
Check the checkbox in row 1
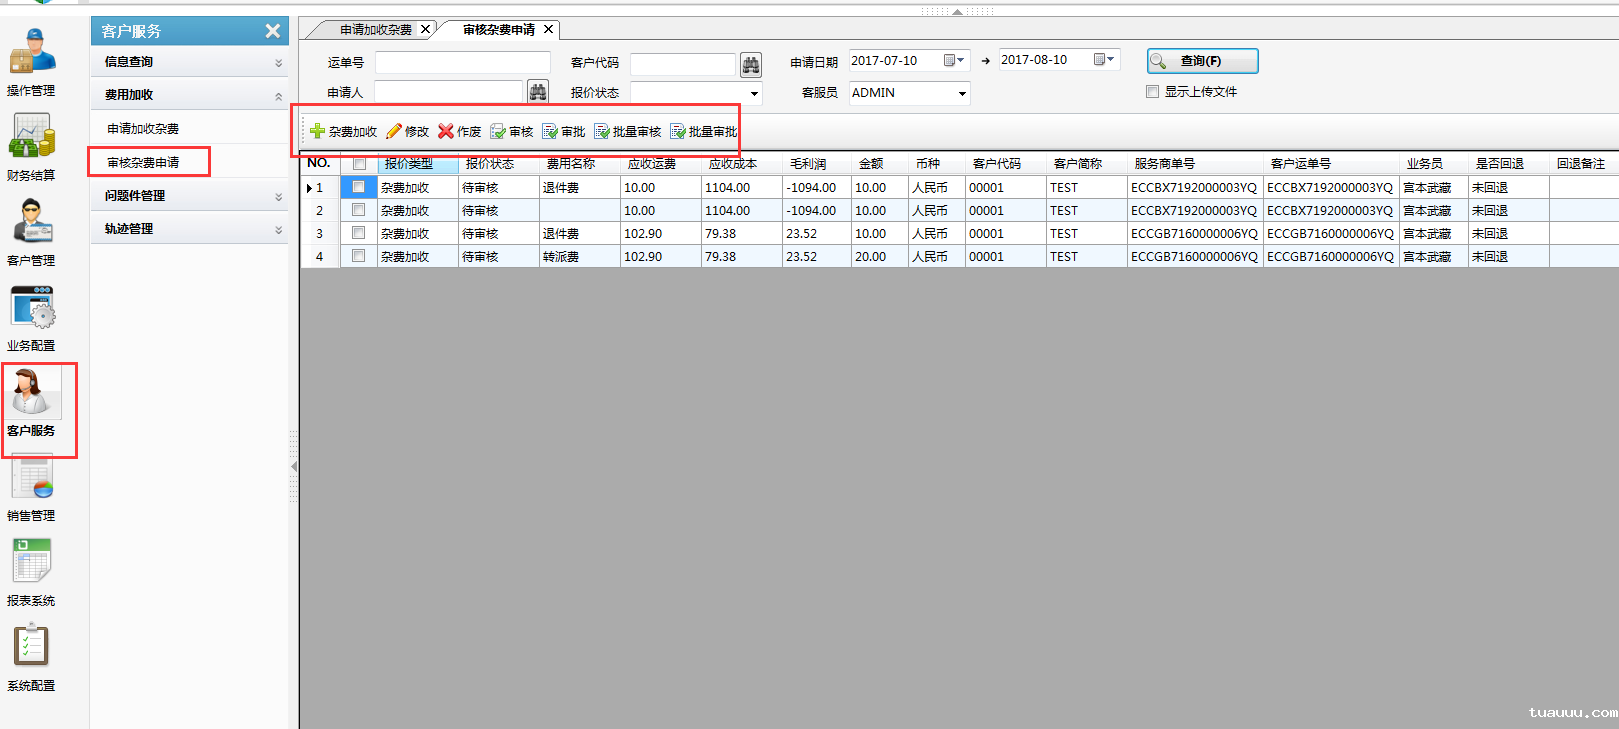click(x=358, y=187)
